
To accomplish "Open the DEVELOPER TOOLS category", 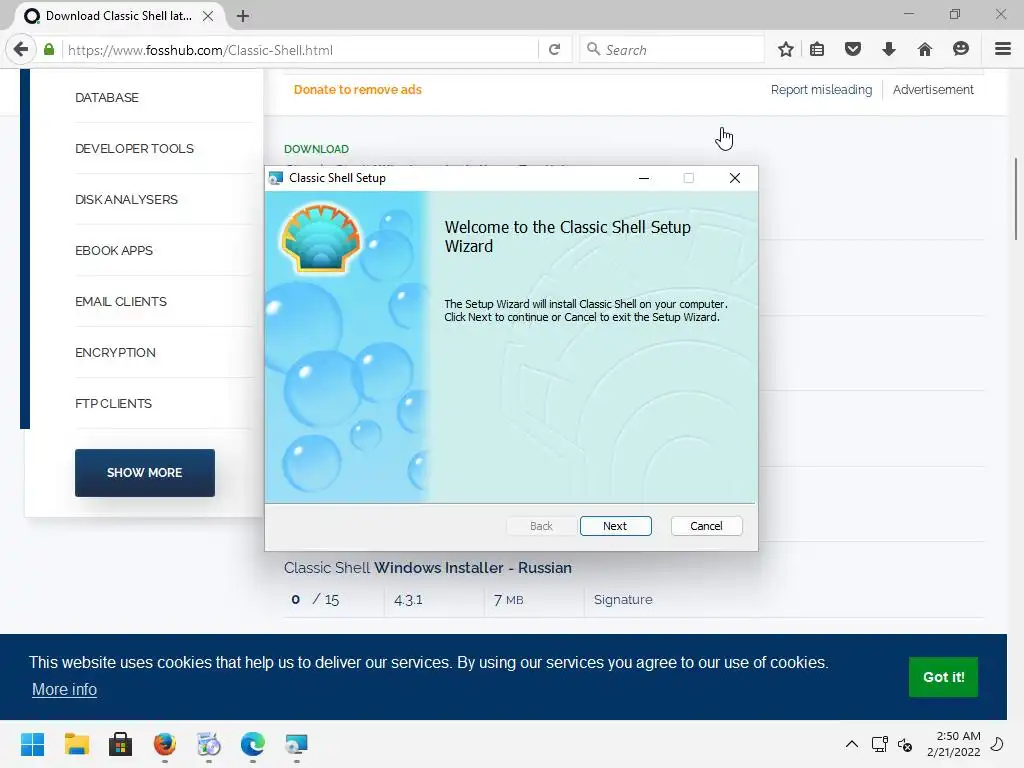I will pyautogui.click(x=134, y=149).
